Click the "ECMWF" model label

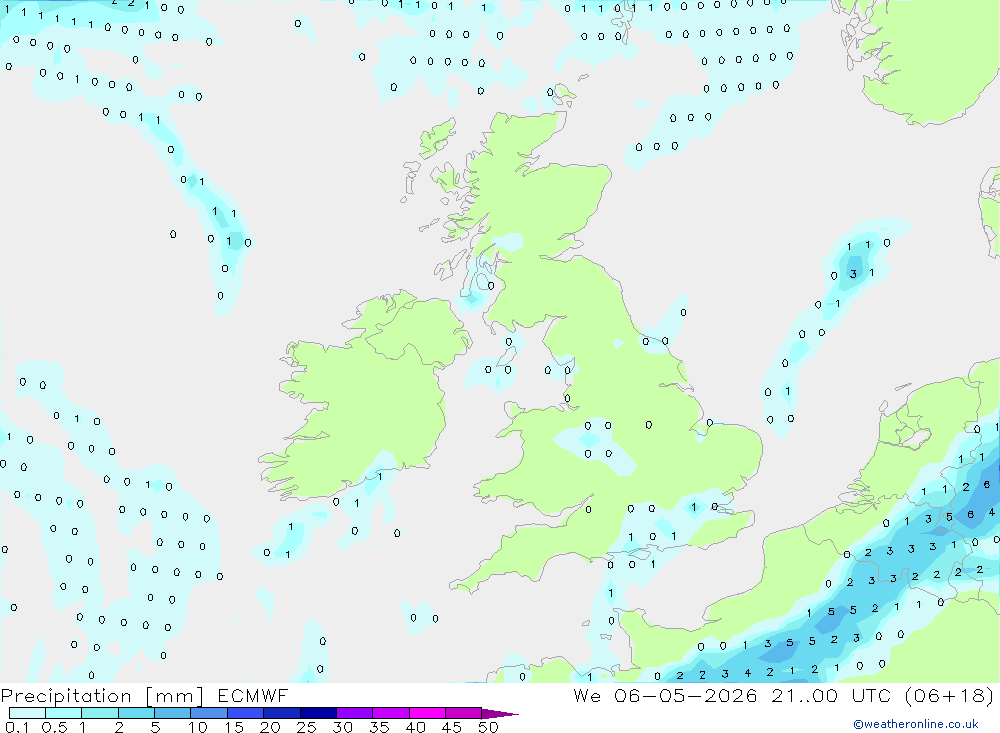253,695
